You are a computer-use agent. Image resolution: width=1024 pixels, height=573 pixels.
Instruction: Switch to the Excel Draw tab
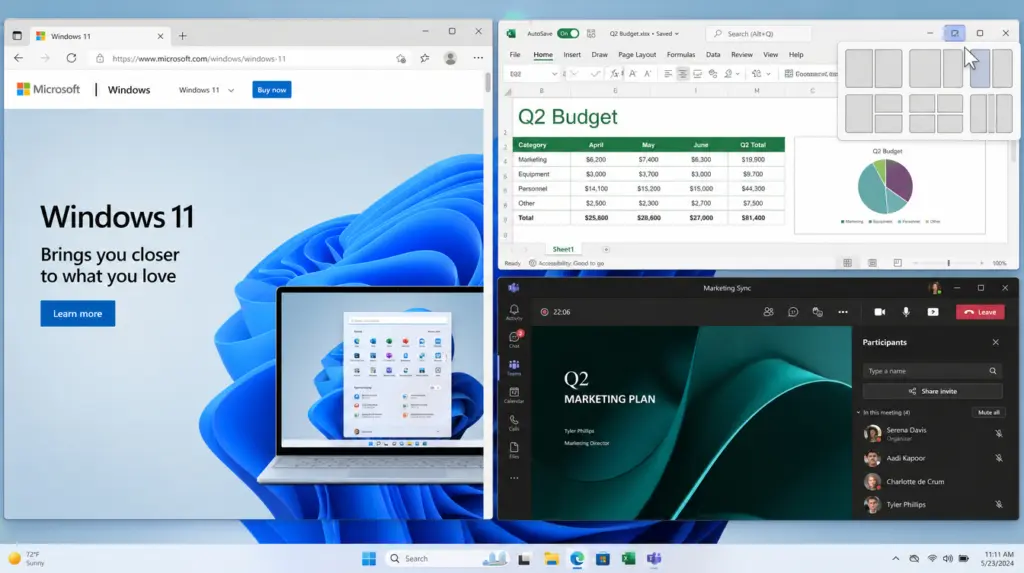599,55
